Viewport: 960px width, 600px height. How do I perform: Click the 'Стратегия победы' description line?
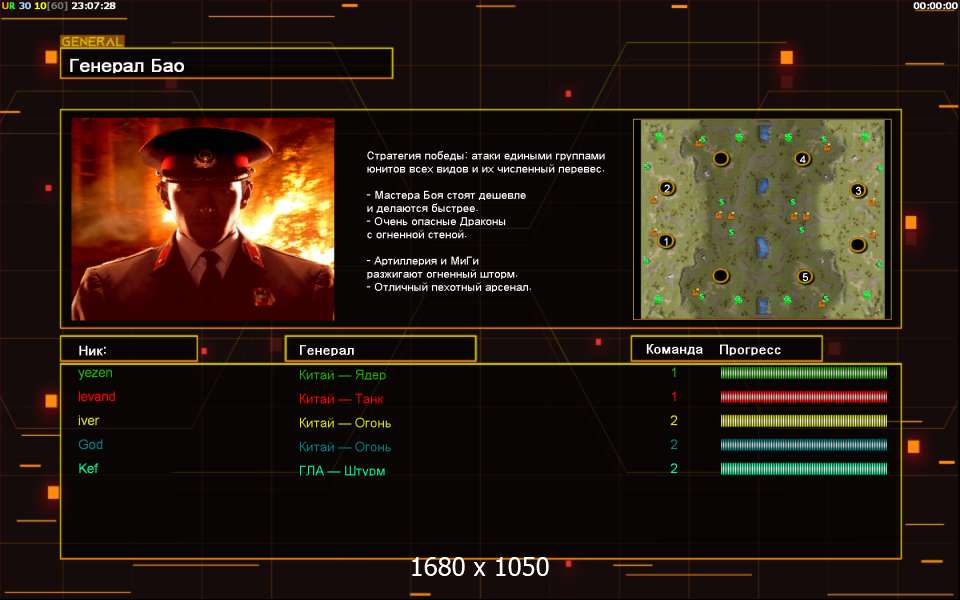(486, 156)
